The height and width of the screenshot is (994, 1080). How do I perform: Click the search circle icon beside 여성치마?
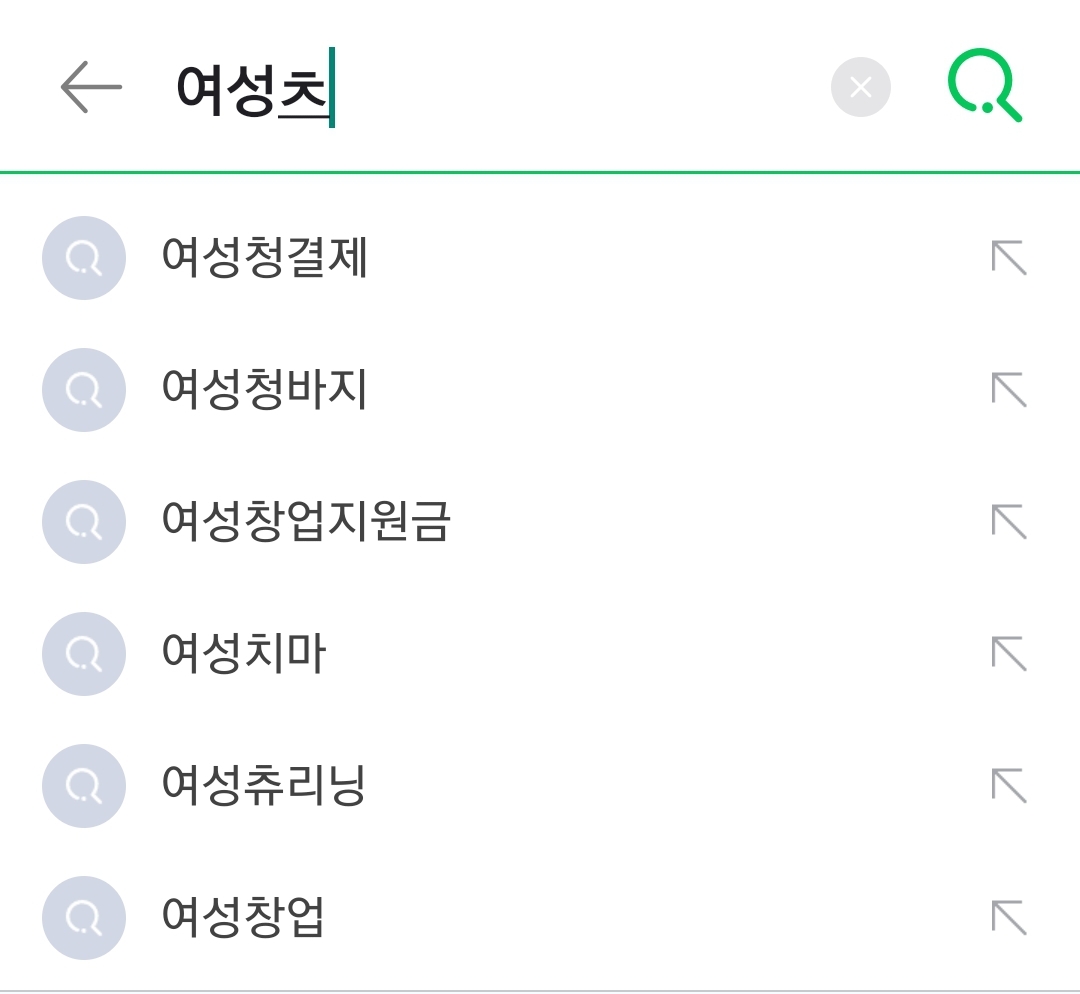pos(84,654)
